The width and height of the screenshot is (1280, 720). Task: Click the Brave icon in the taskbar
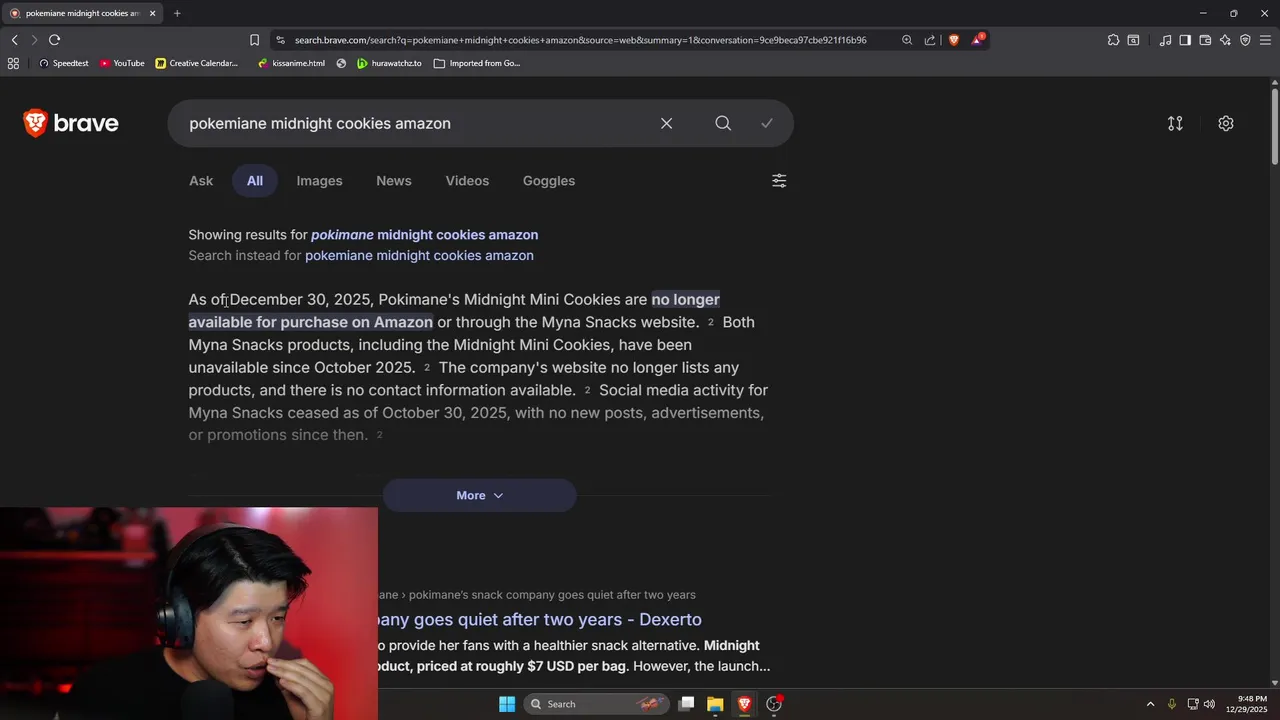click(744, 704)
